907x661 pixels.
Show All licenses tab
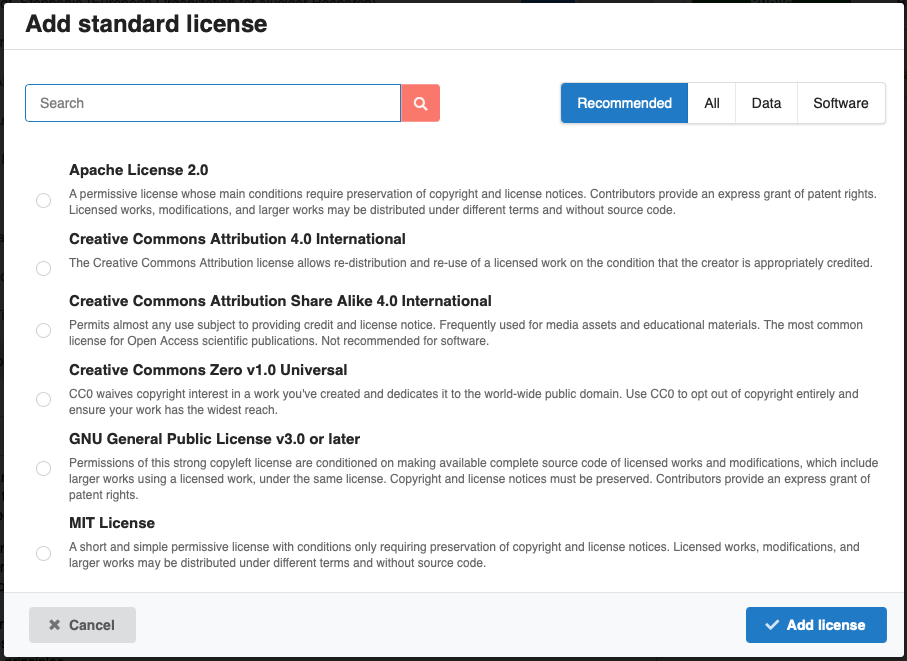tap(711, 103)
